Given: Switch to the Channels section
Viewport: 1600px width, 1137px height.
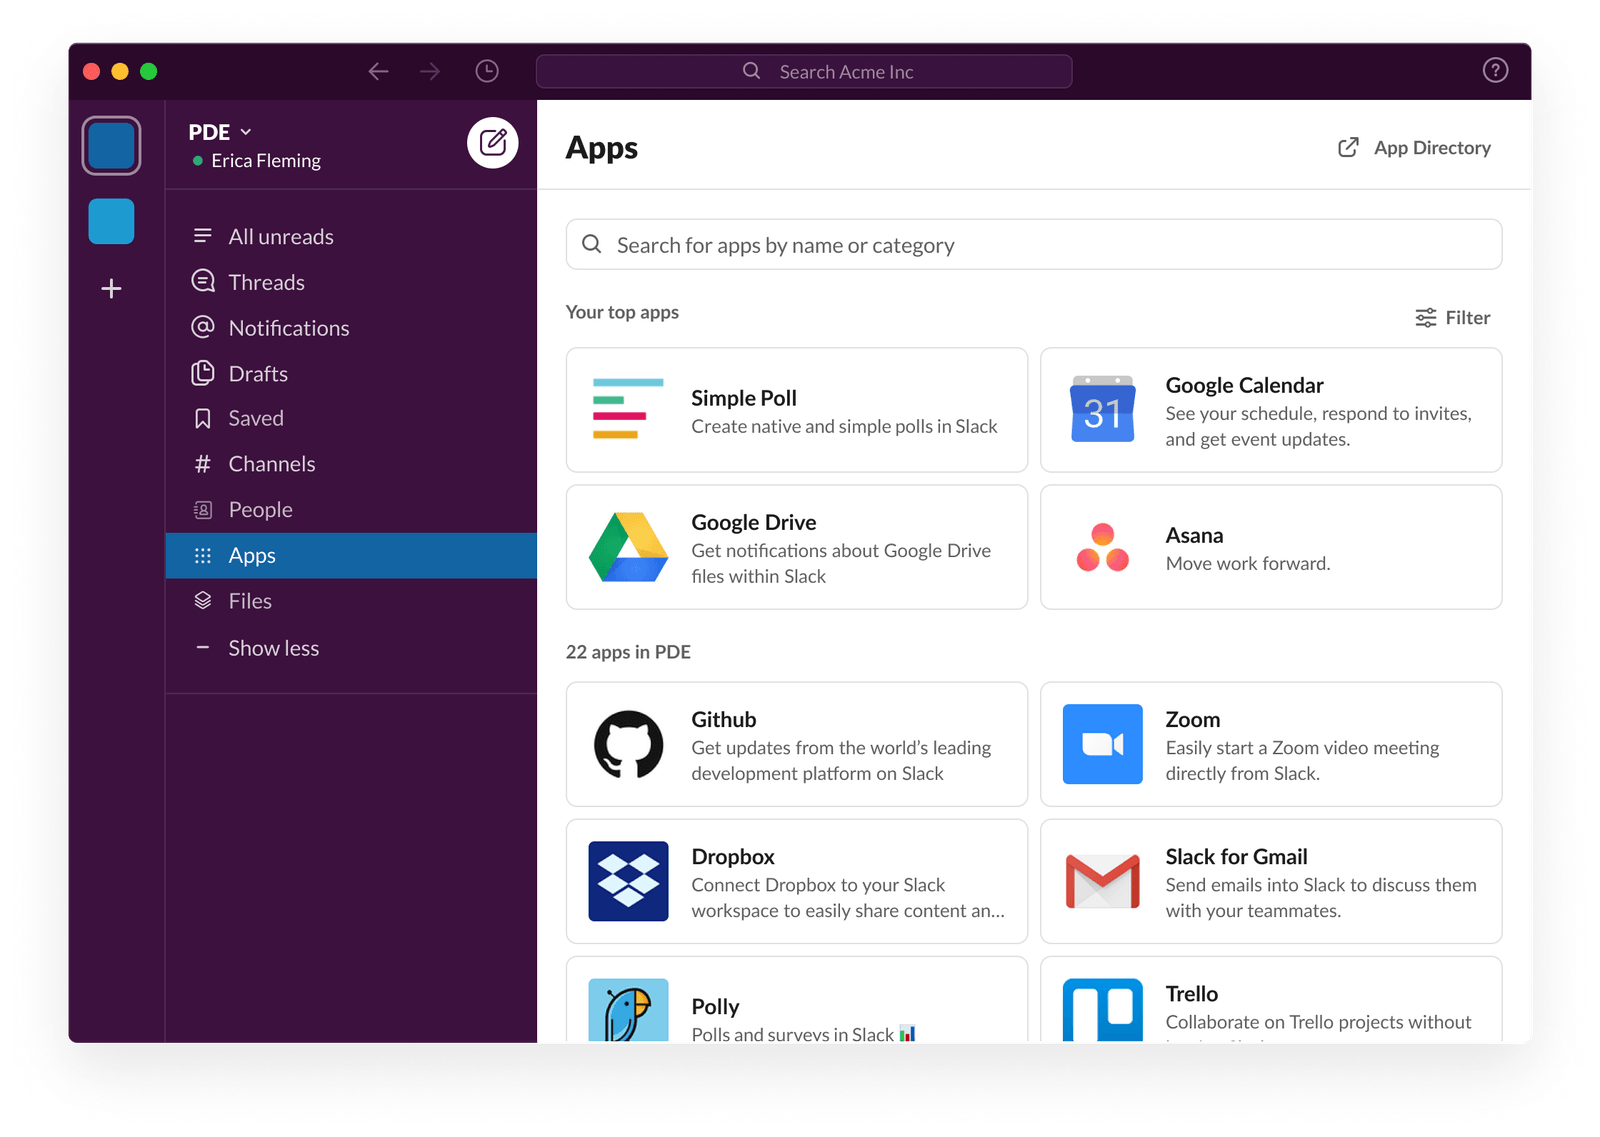Looking at the screenshot, I should click(270, 463).
